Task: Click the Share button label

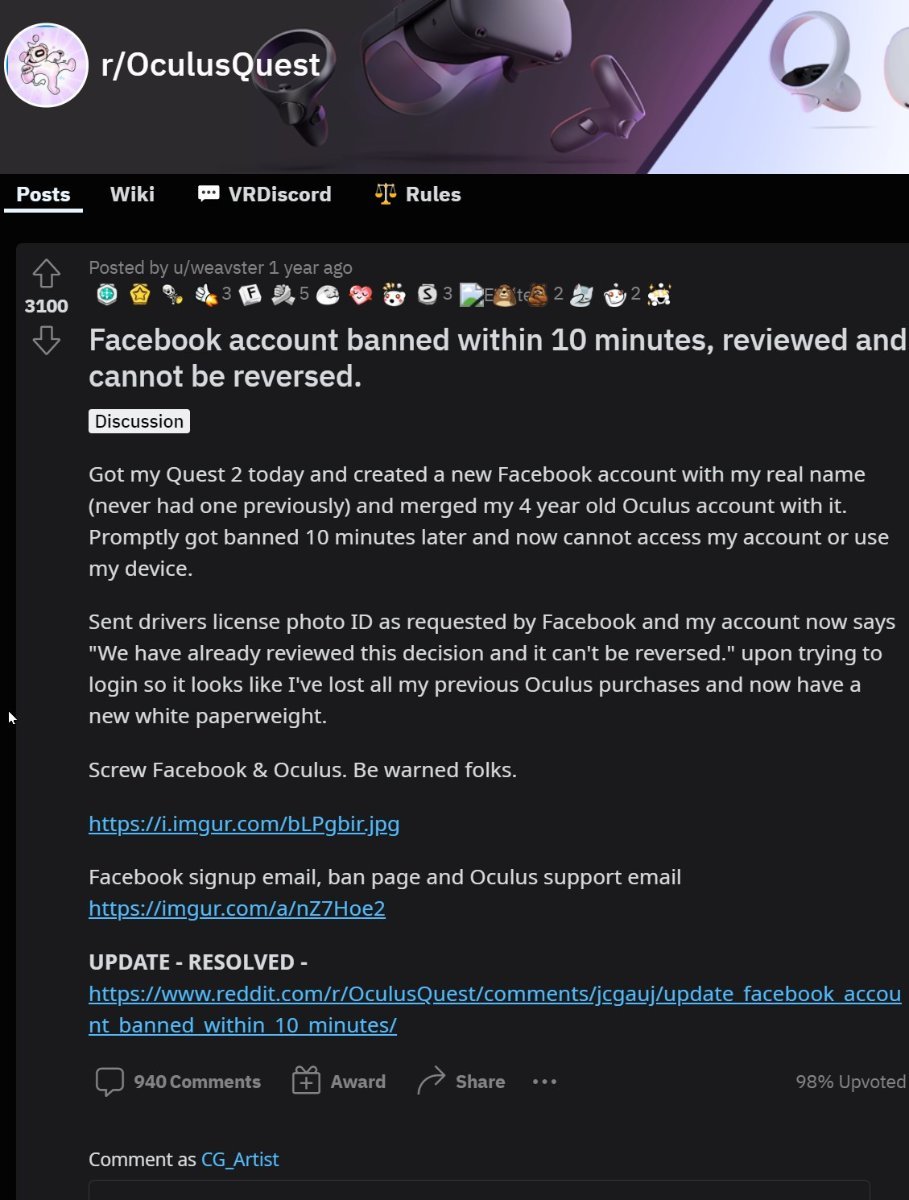Action: click(480, 1082)
